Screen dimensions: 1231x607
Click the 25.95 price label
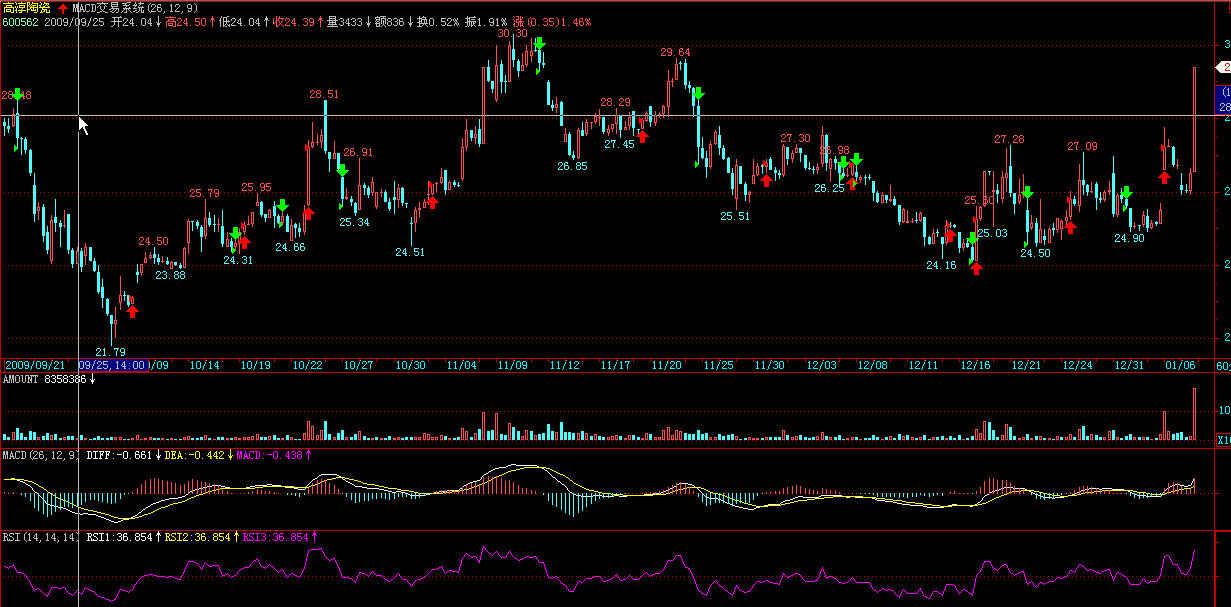256,187
